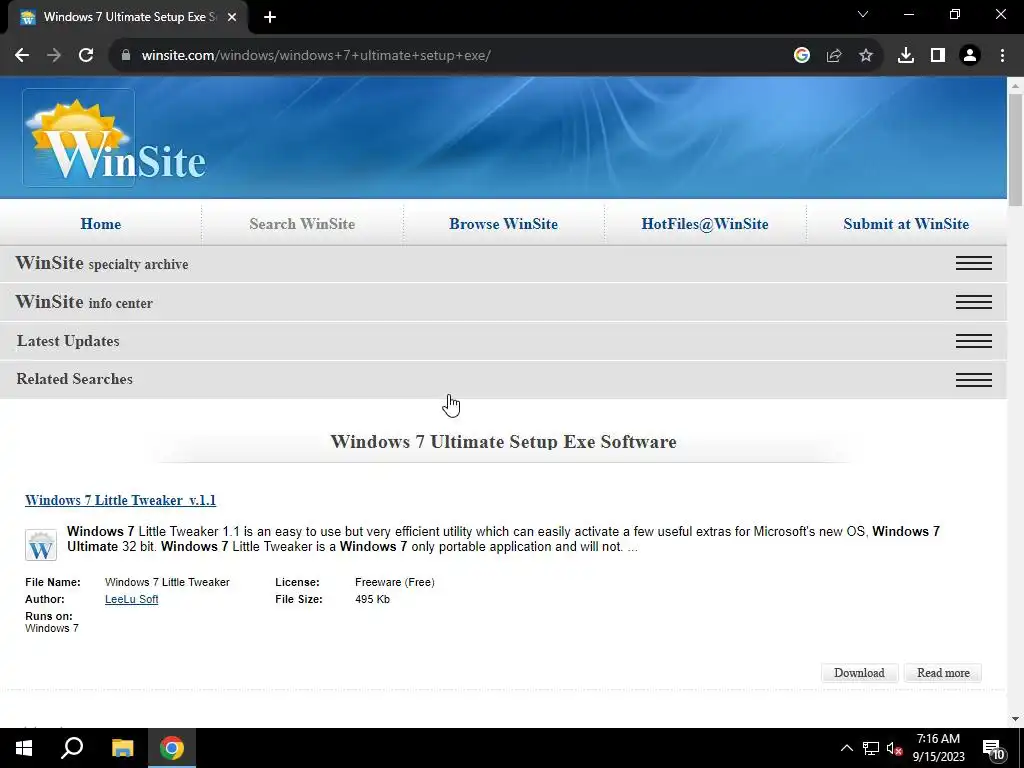Open the Windows 7 Little Tweaker v.1.1 link
The height and width of the screenshot is (768, 1024).
pos(120,500)
